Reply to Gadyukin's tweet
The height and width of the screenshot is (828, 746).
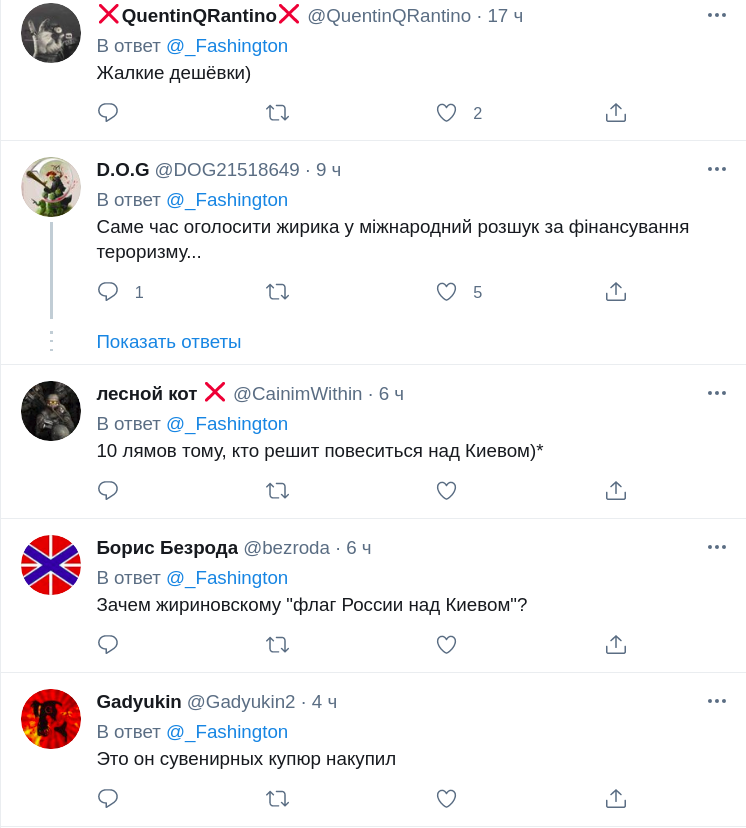click(x=108, y=798)
